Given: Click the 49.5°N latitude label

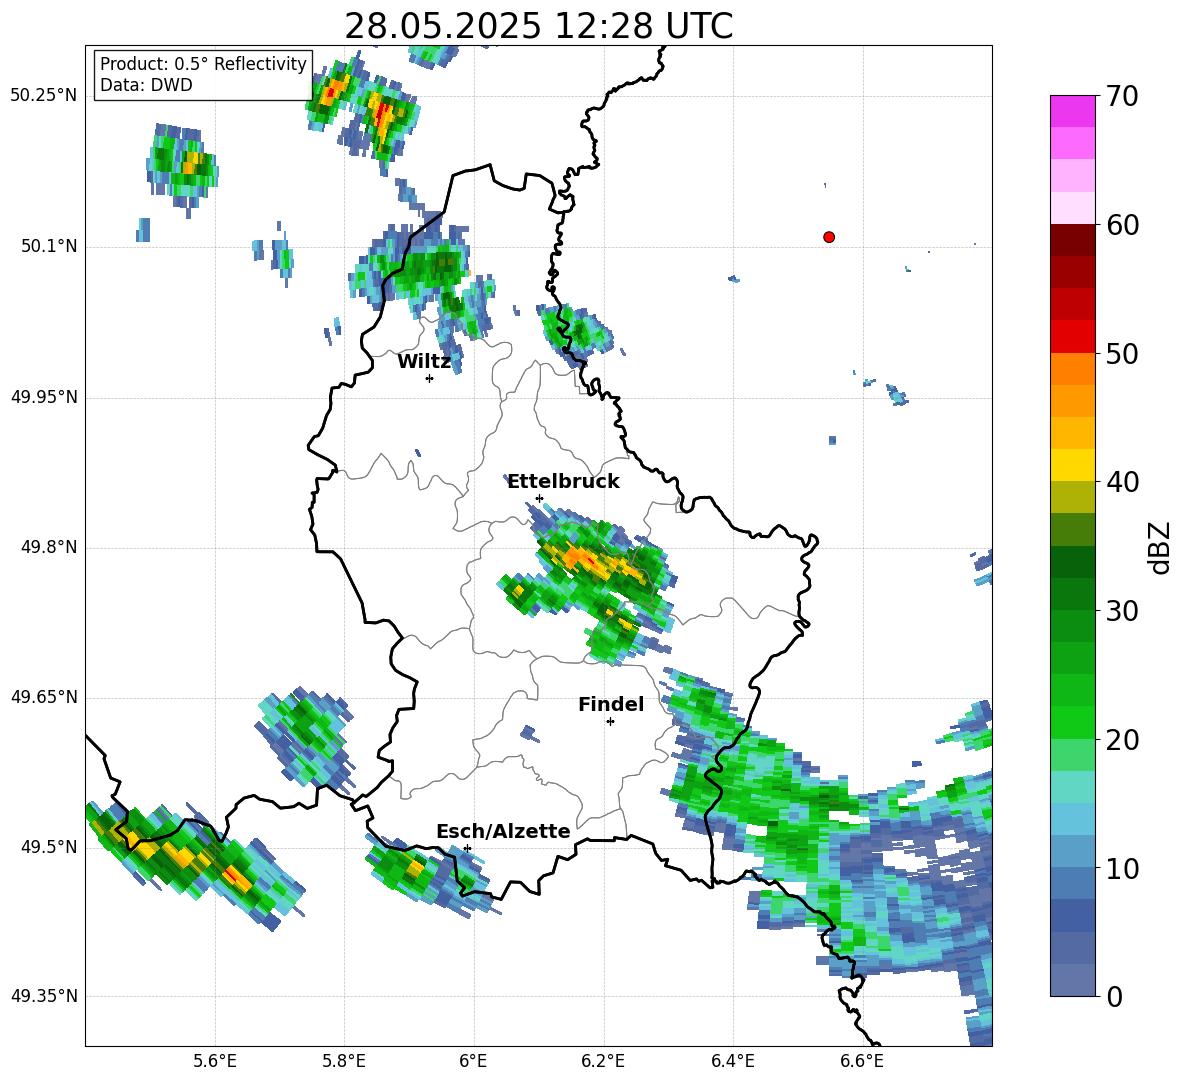Looking at the screenshot, I should click(x=49, y=846).
